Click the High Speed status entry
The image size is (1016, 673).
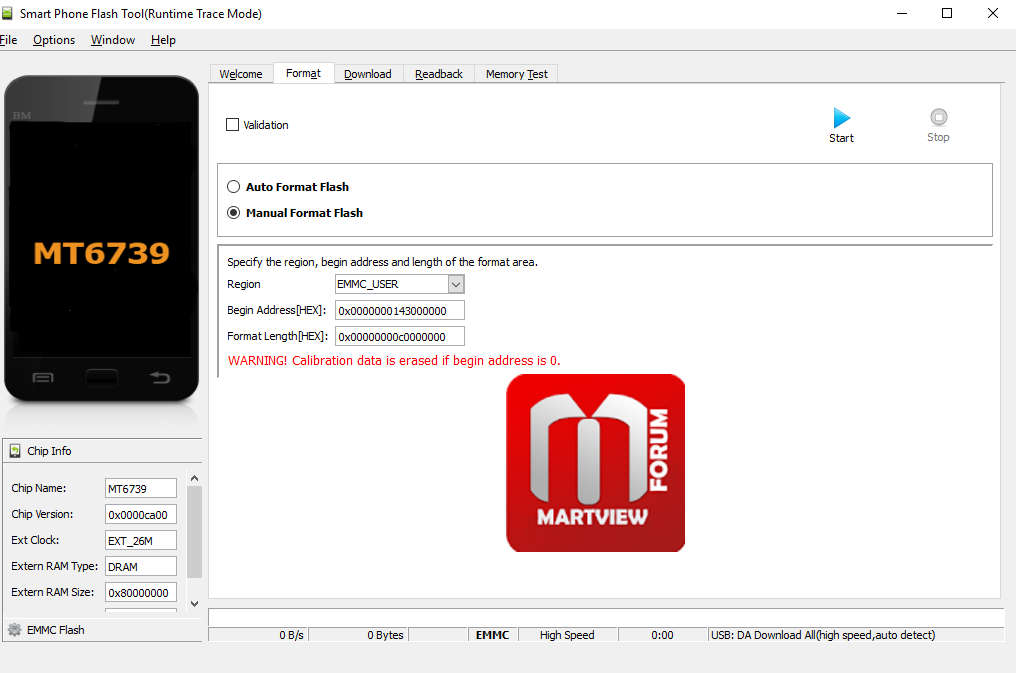[567, 635]
